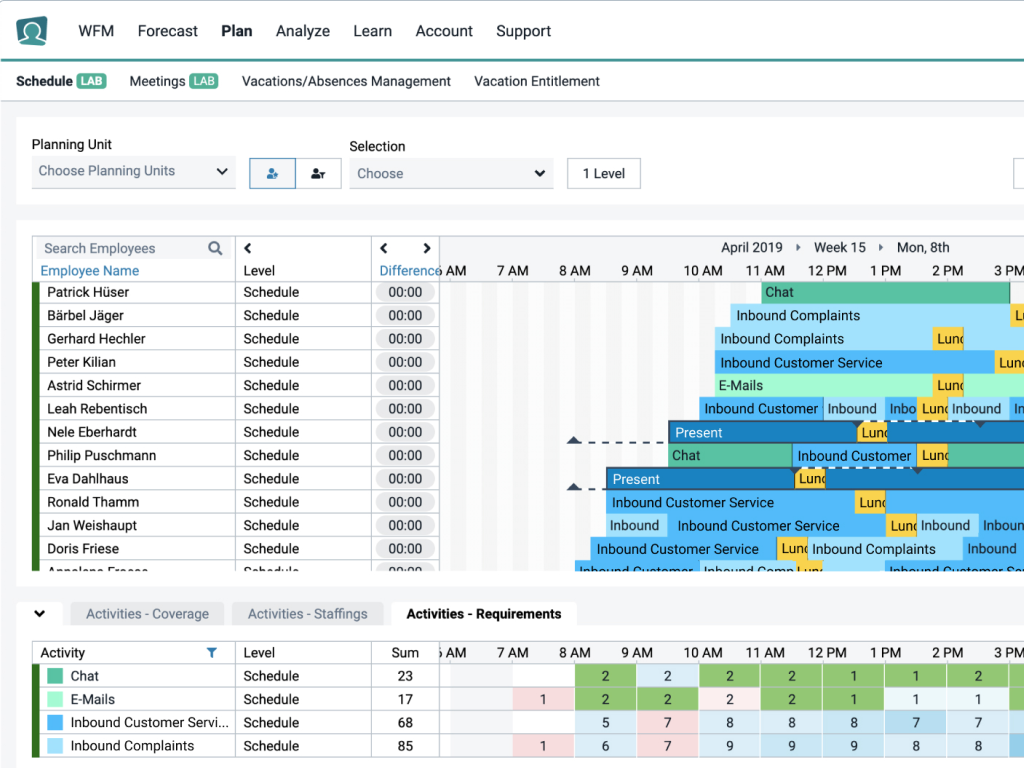This screenshot has width=1024, height=768.
Task: Click the magnifier icon in Search Employees
Action: click(x=213, y=247)
